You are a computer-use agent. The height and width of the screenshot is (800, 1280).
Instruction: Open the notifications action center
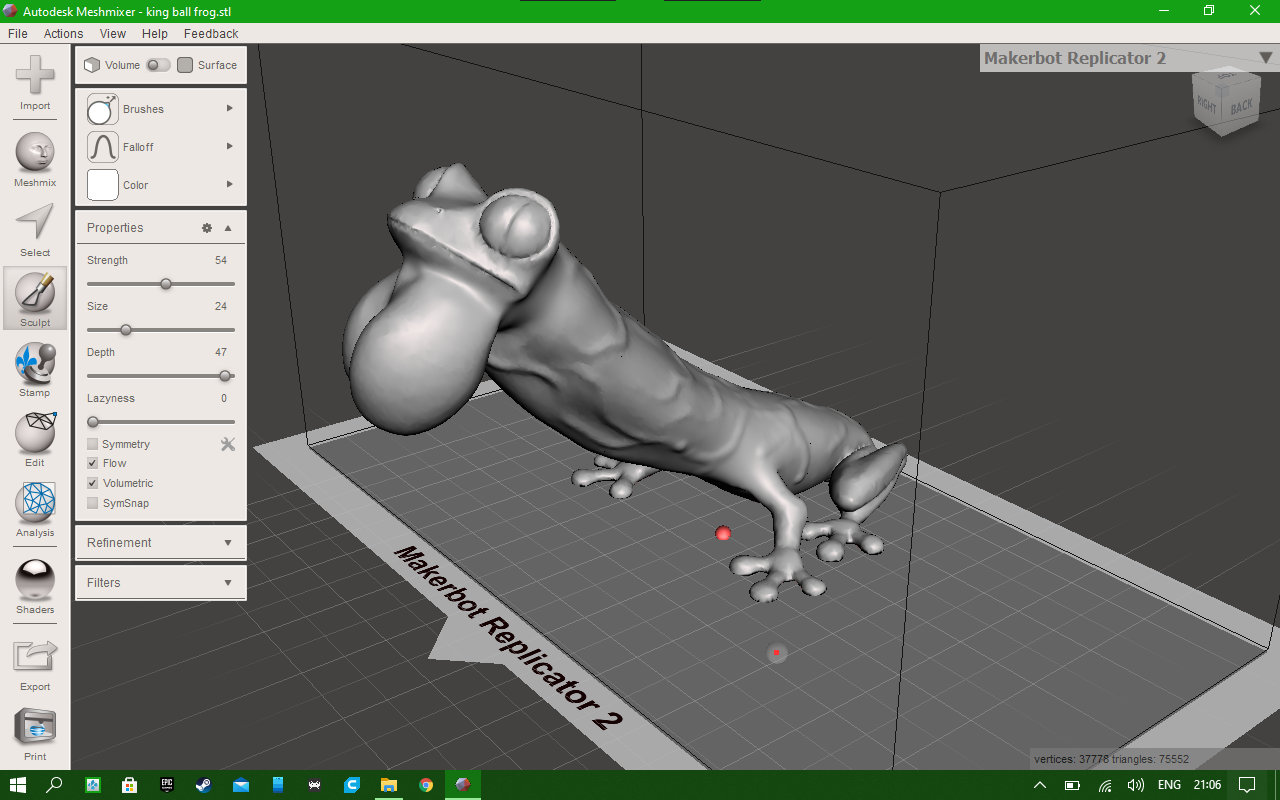tap(1247, 785)
